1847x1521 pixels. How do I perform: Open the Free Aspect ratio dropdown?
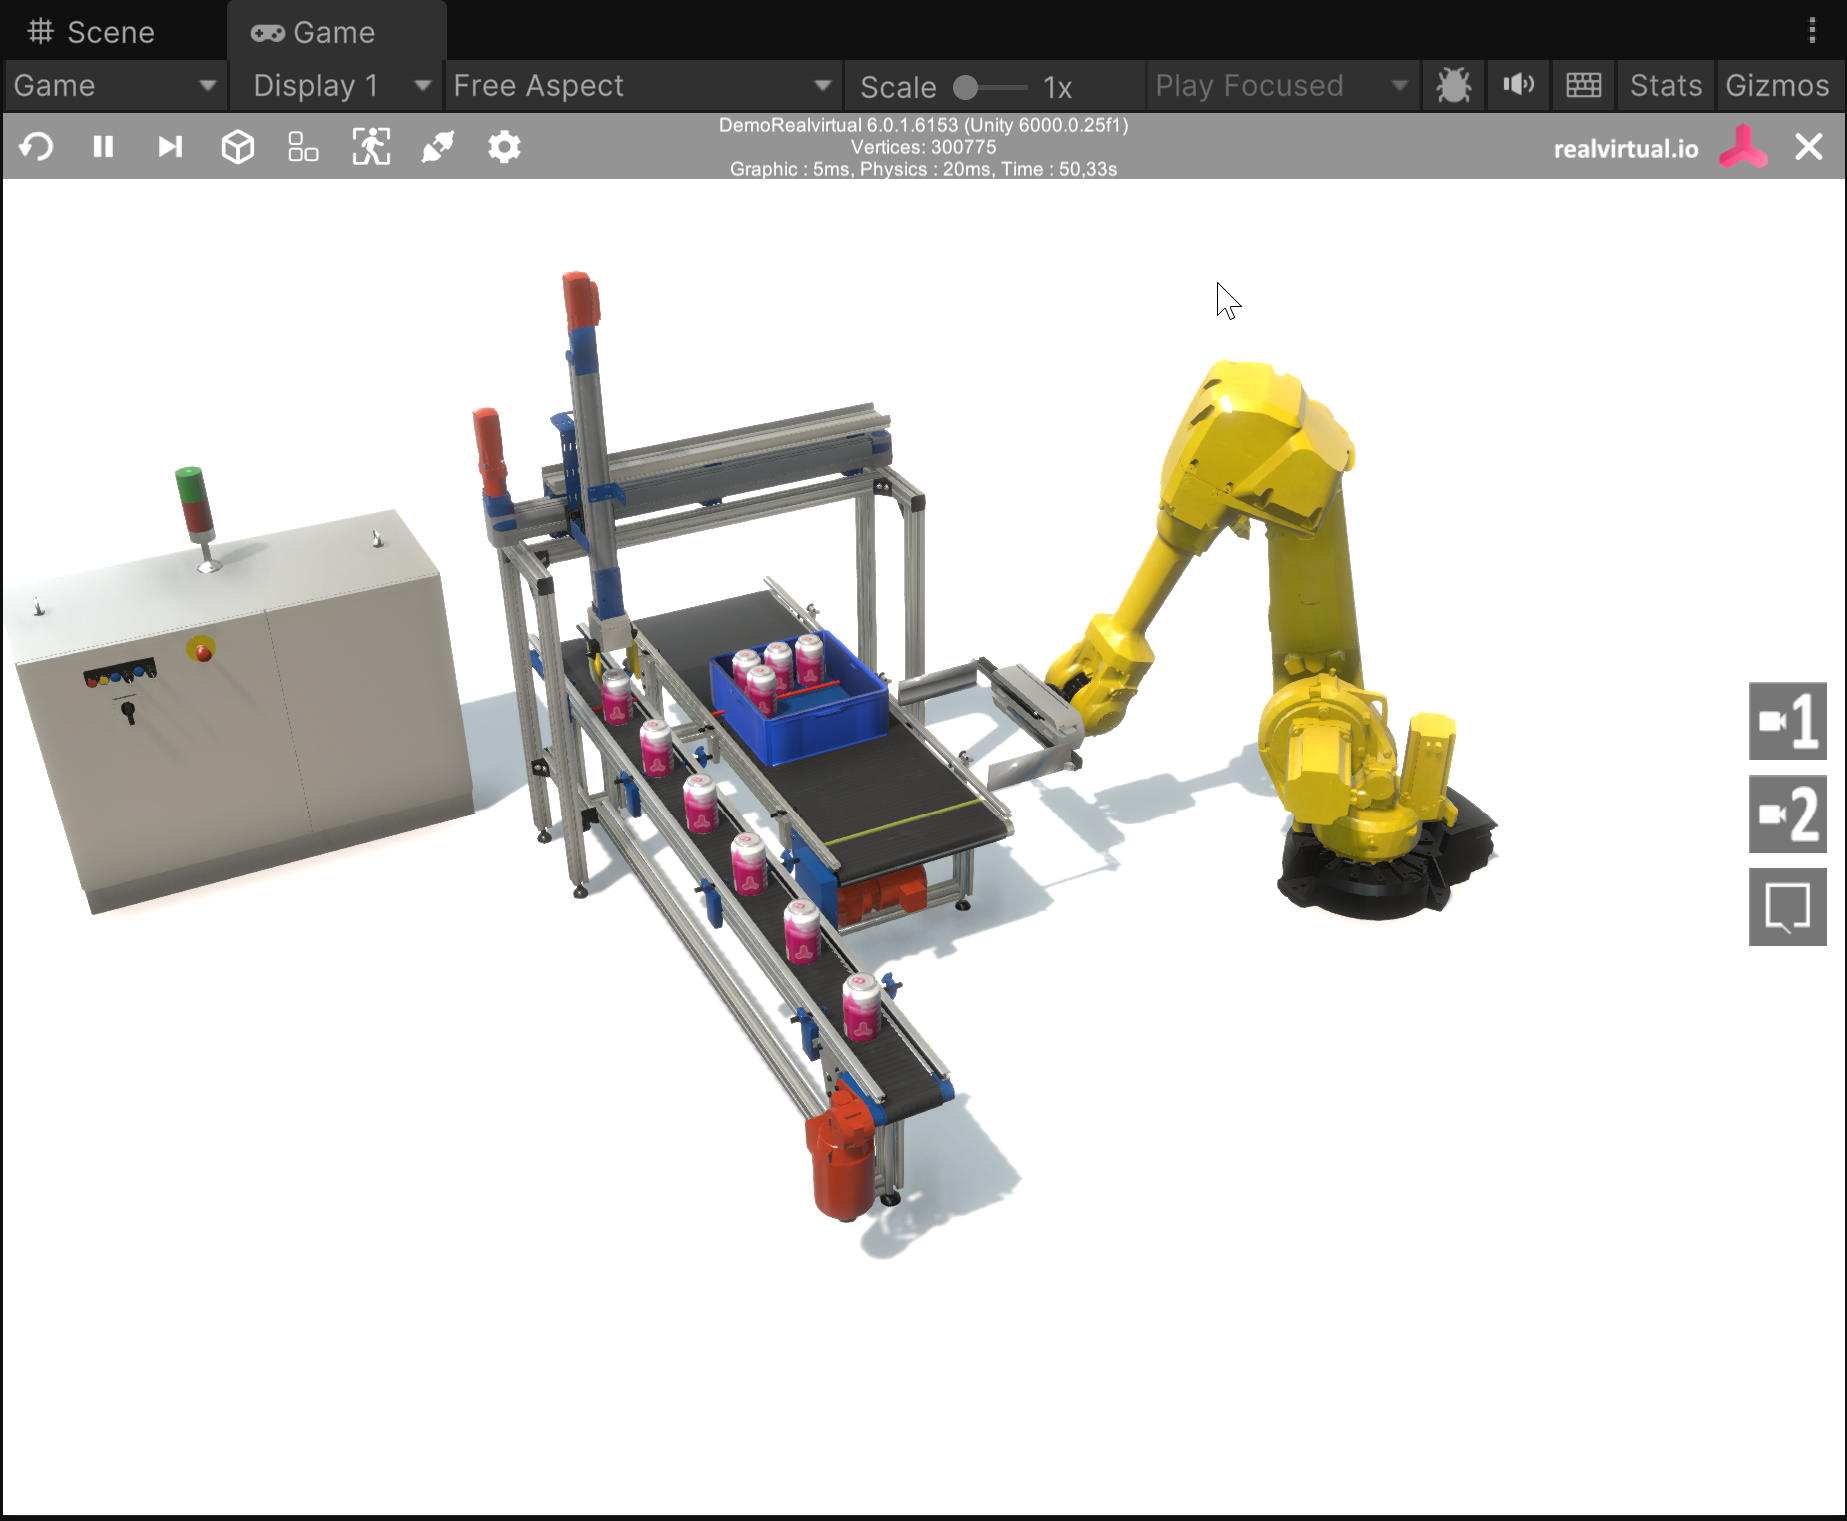coord(641,86)
